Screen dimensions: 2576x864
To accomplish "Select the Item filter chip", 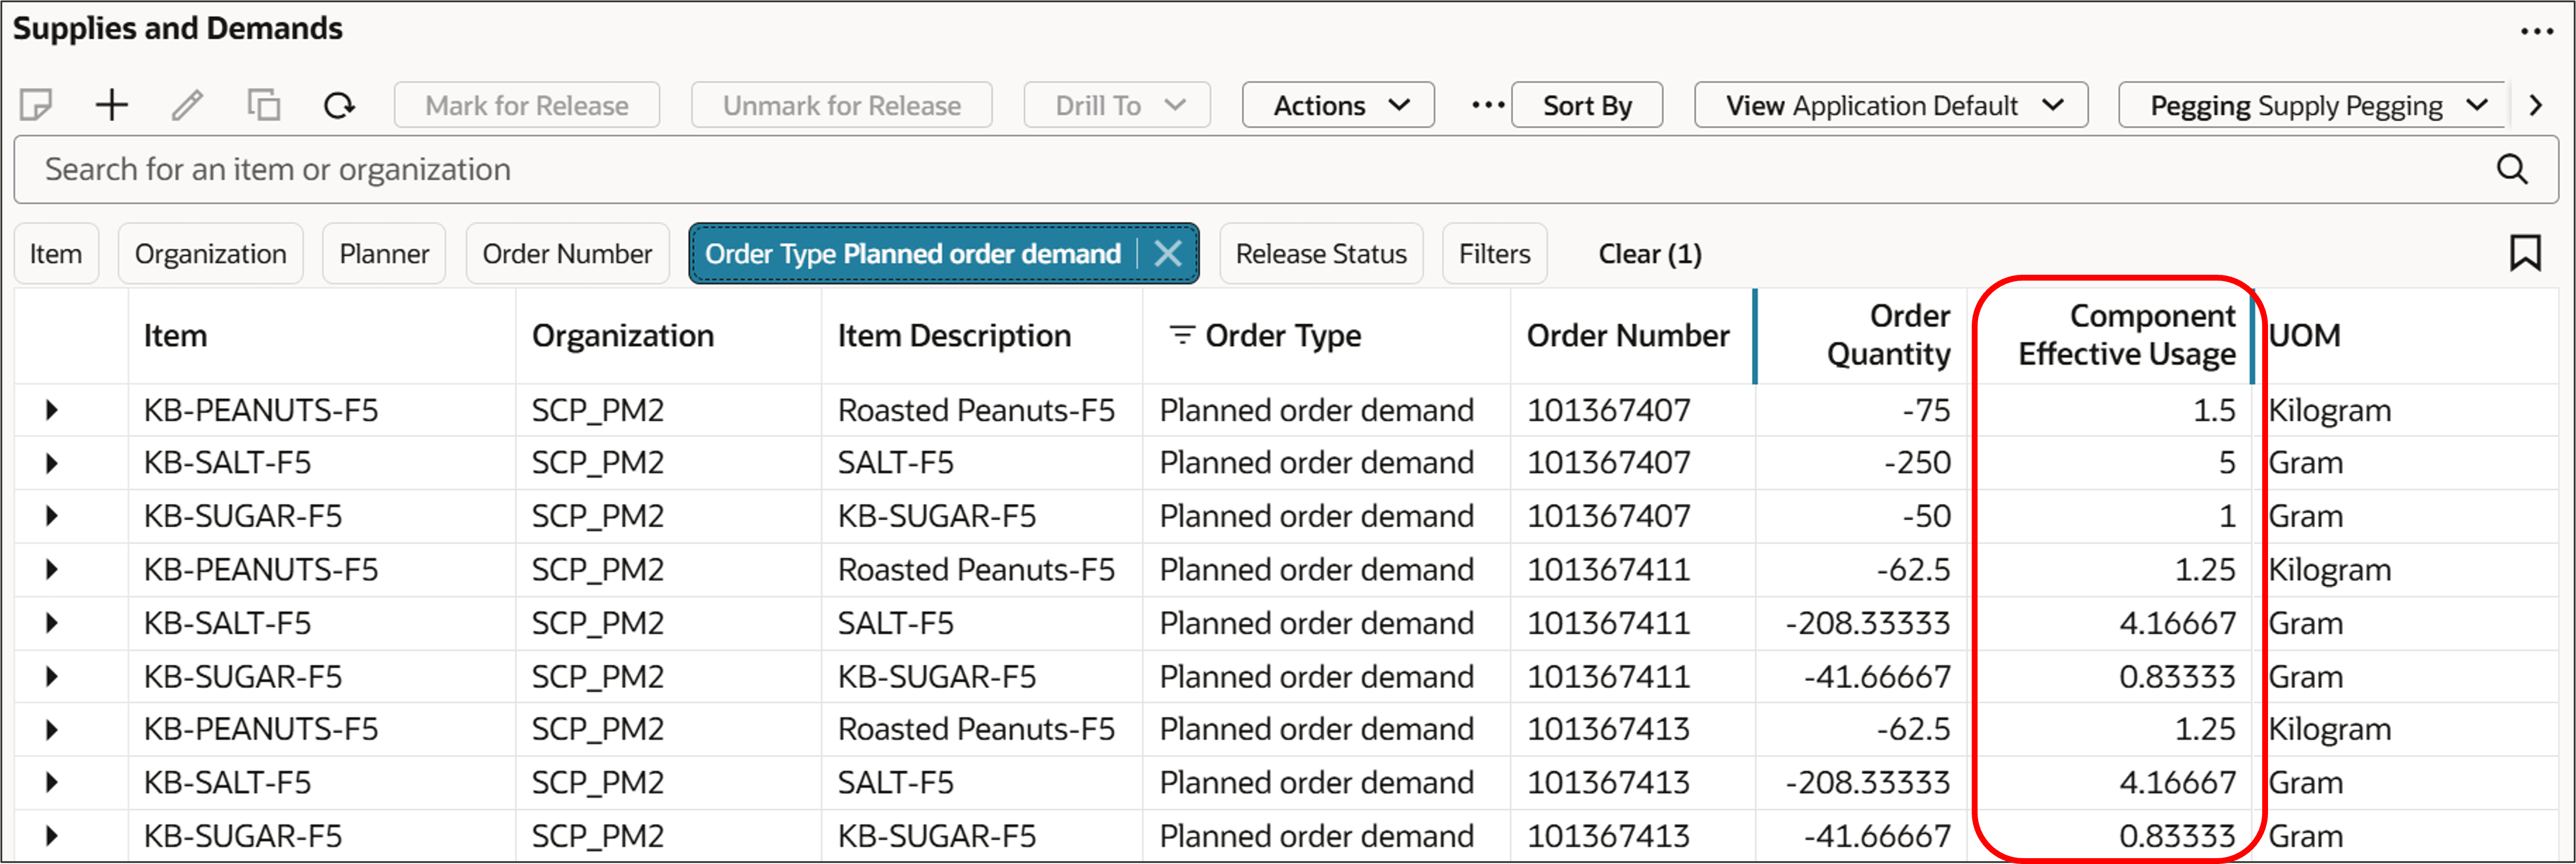I will 56,253.
